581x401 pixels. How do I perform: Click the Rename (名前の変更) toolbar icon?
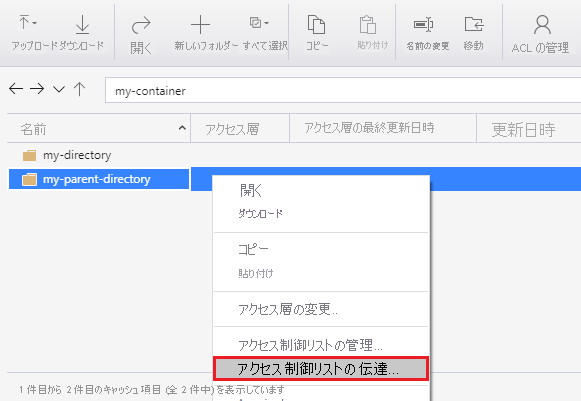coord(424,24)
